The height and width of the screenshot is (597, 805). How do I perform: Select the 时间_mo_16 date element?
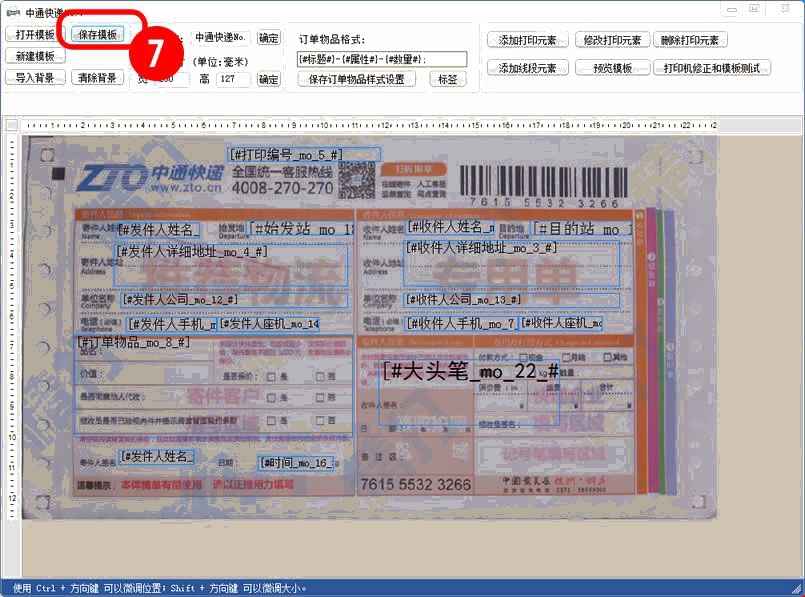296,463
